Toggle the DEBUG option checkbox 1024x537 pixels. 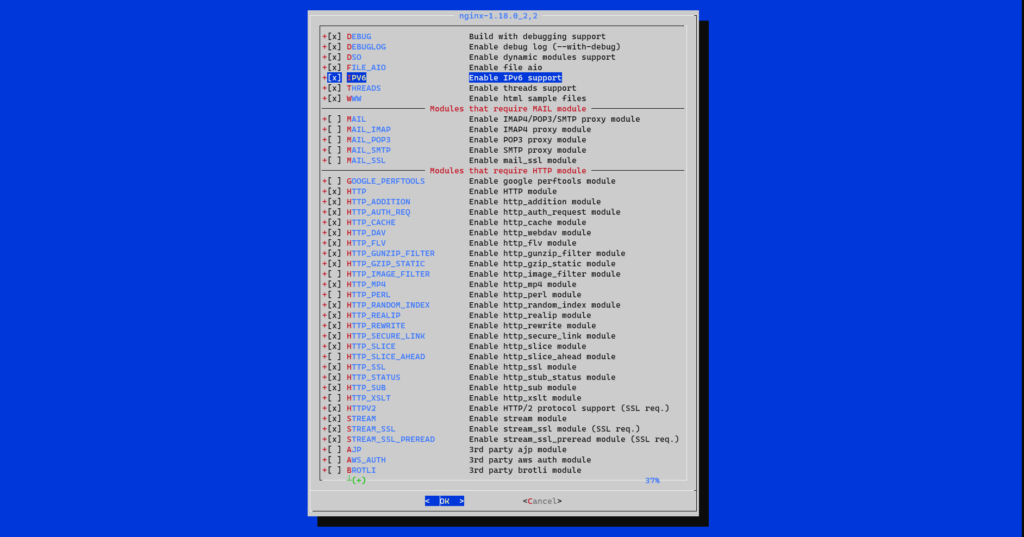334,37
